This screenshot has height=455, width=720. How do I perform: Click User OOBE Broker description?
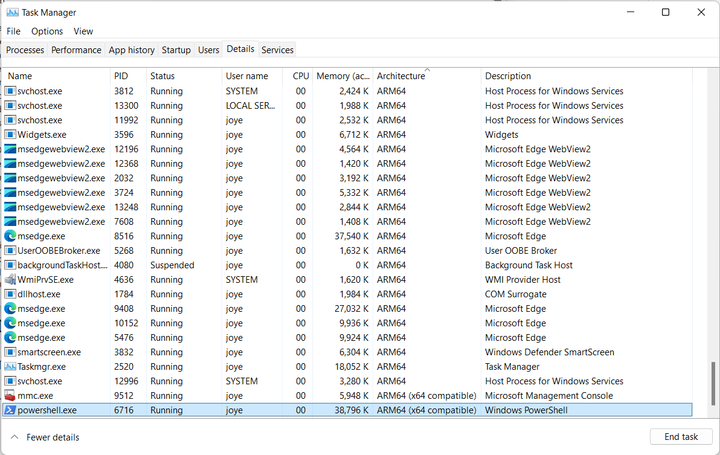[x=521, y=251]
